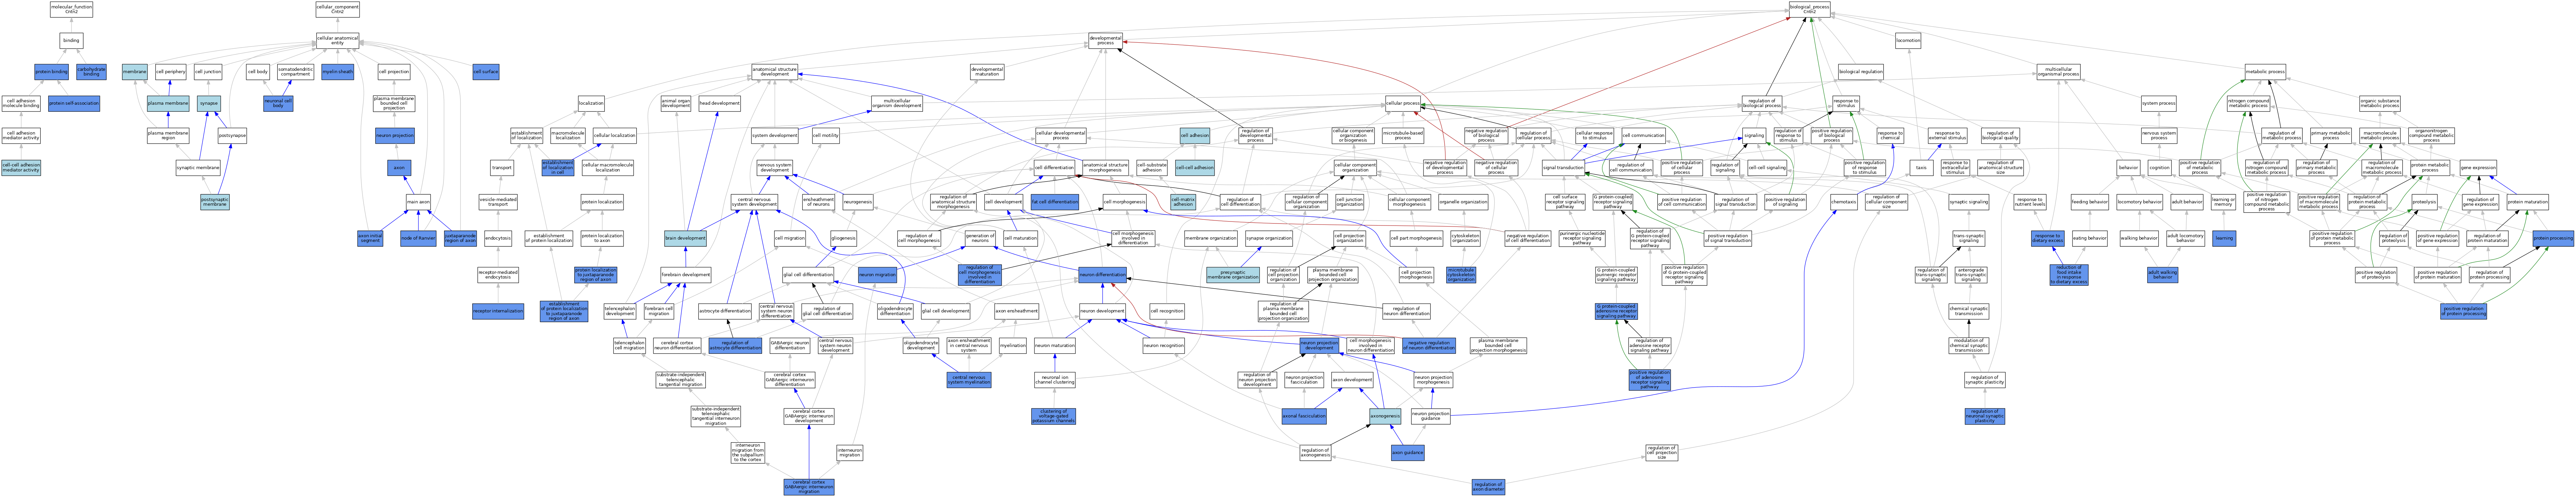Select the 'node of Ranvier' node

pyautogui.click(x=418, y=238)
